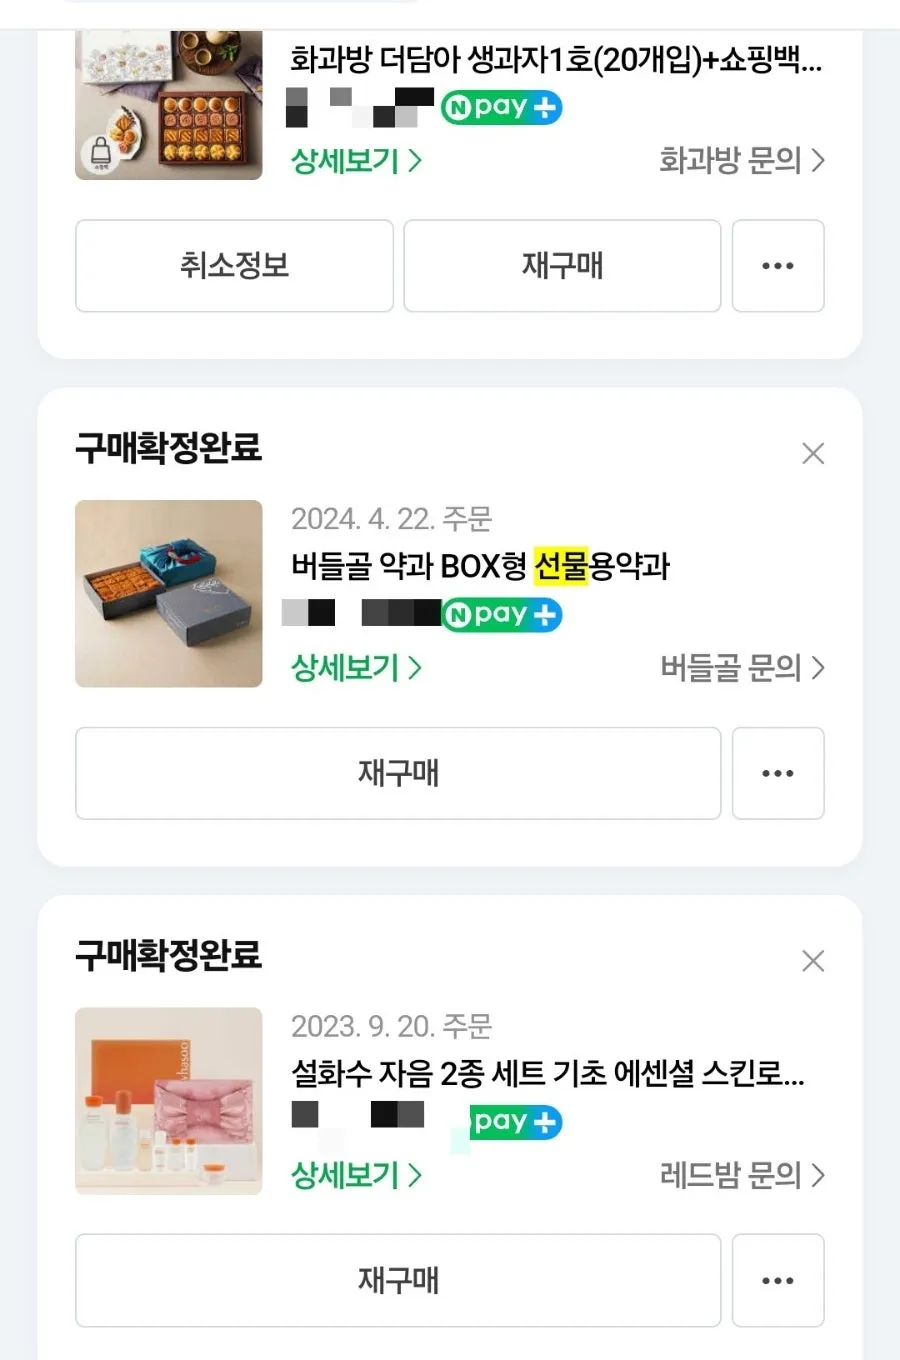The width and height of the screenshot is (900, 1360).
Task: Contact seller via 화과방 문의
Action: (741, 160)
